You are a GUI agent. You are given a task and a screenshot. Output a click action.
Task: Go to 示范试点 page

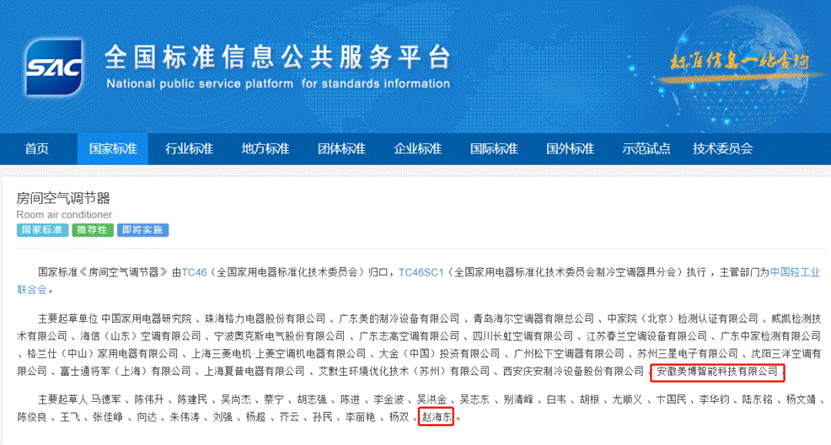click(646, 149)
